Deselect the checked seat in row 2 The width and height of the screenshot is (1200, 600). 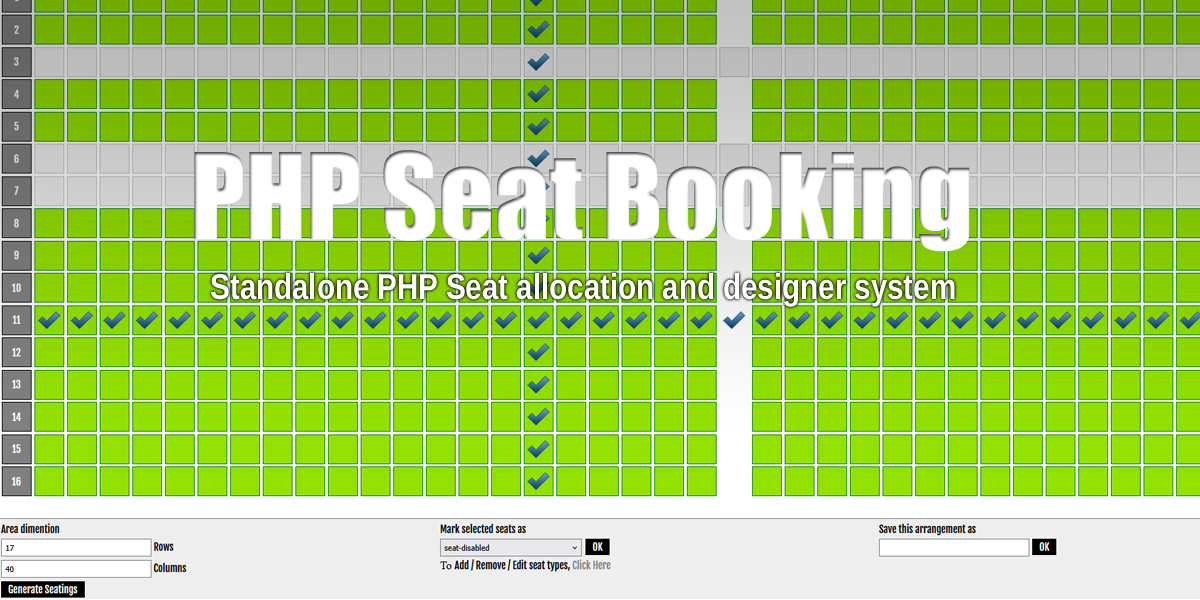(x=537, y=29)
